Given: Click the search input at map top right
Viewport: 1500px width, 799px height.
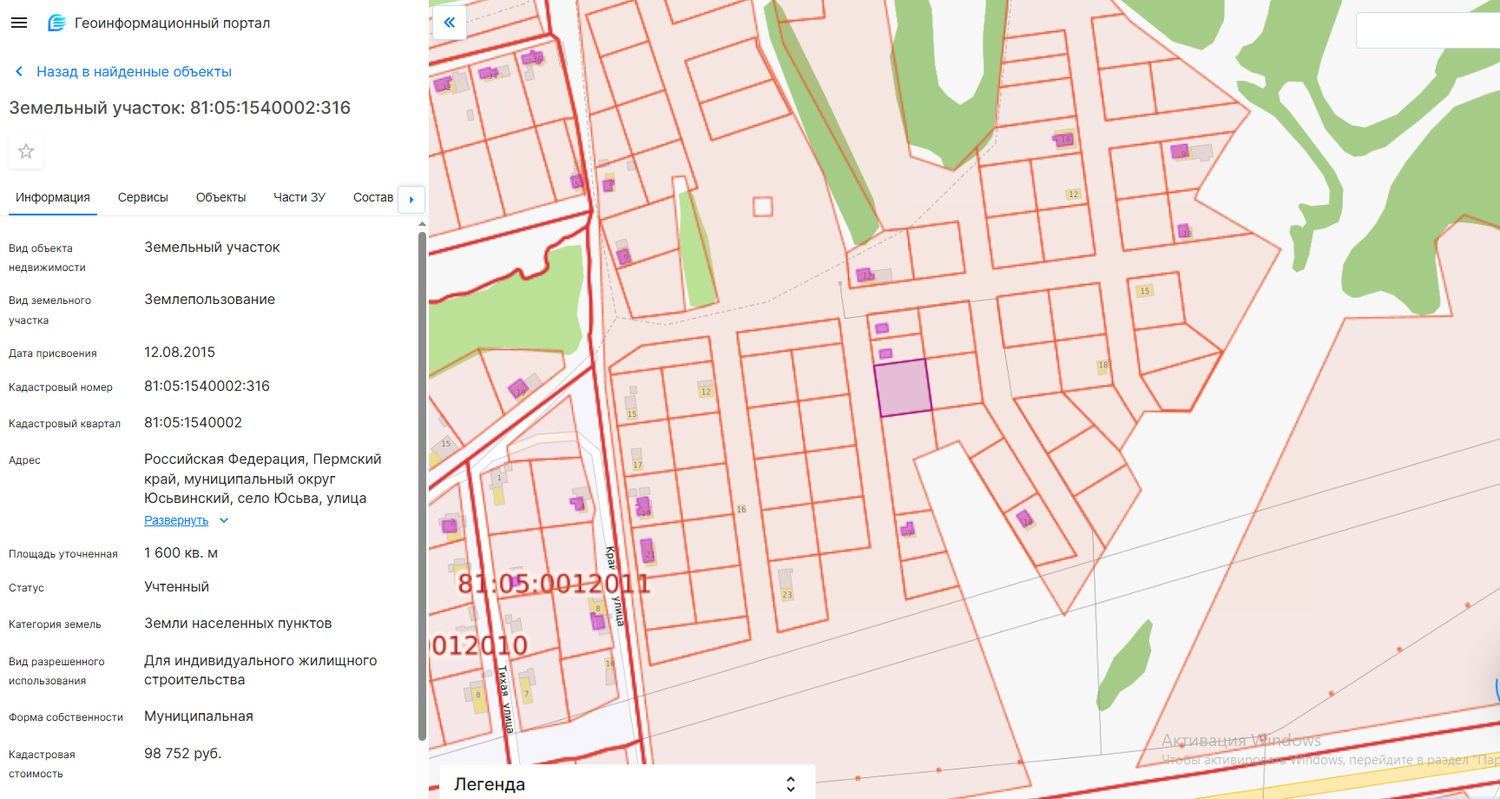Looking at the screenshot, I should click(x=1428, y=30).
